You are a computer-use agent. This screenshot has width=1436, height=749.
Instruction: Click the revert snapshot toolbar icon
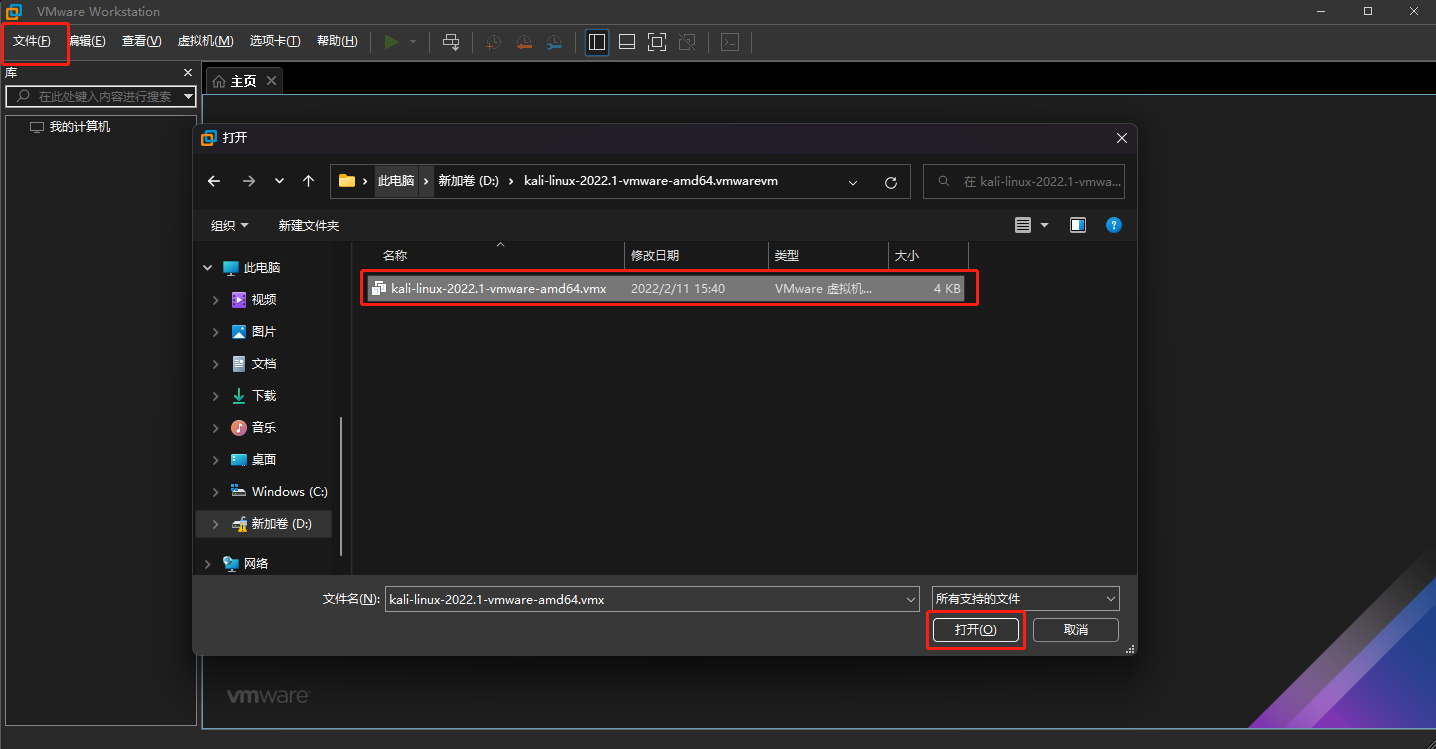click(524, 42)
